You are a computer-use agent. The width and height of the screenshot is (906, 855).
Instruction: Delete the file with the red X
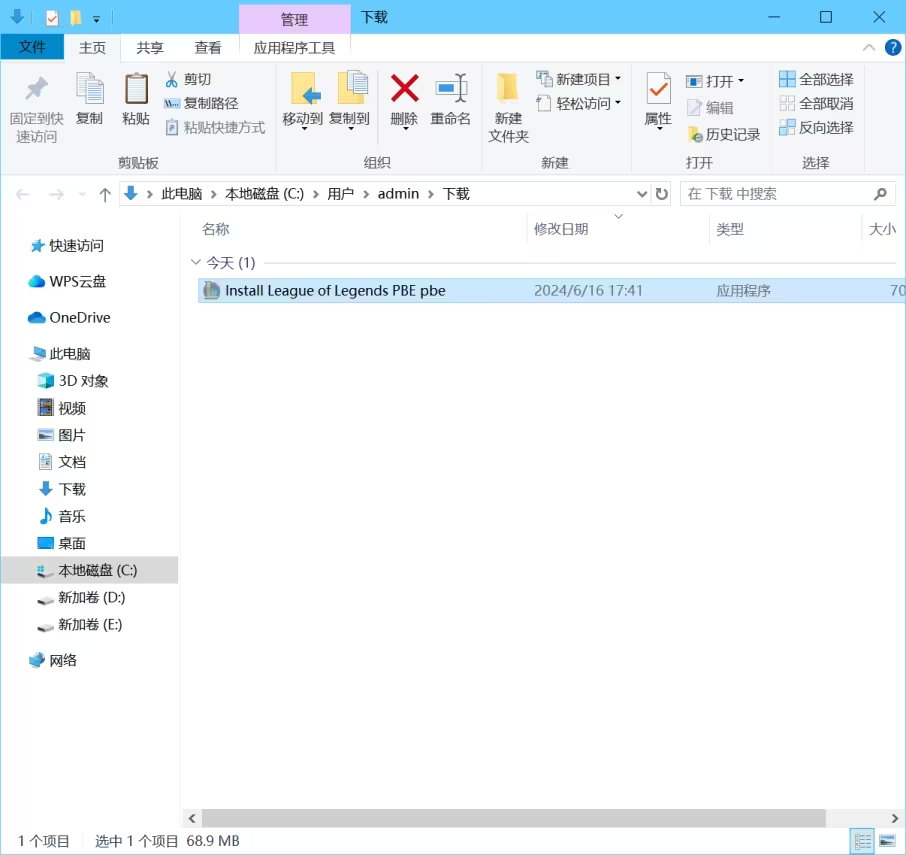(x=404, y=88)
